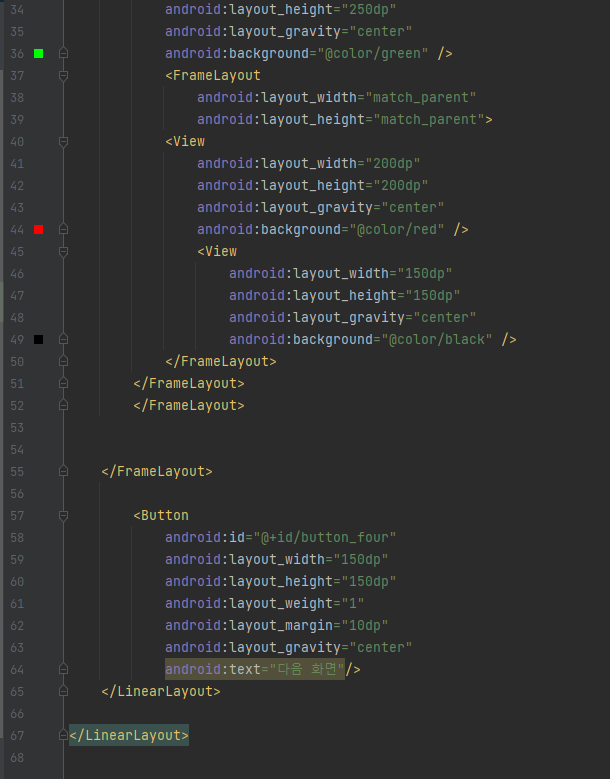Collapse the View fold on line 40
The image size is (610, 779).
pyautogui.click(x=63, y=142)
